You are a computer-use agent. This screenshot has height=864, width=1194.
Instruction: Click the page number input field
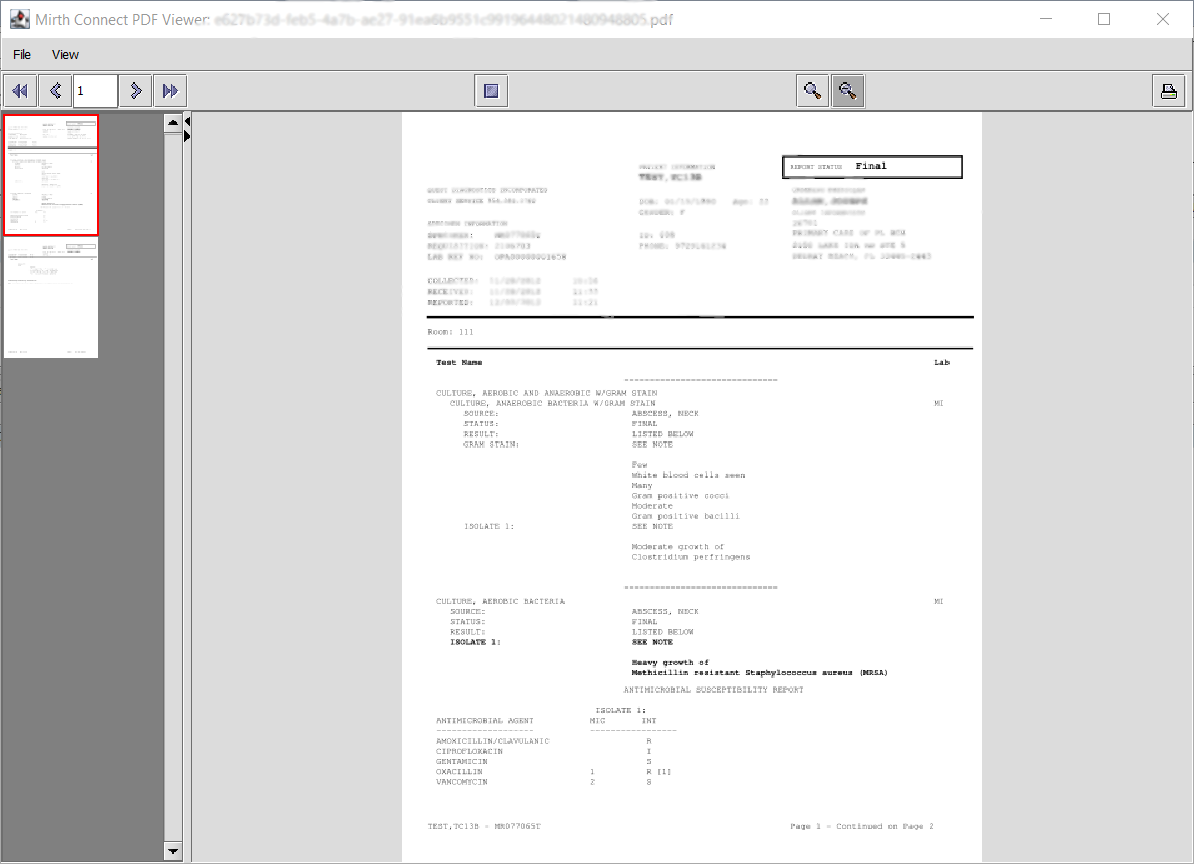point(95,91)
